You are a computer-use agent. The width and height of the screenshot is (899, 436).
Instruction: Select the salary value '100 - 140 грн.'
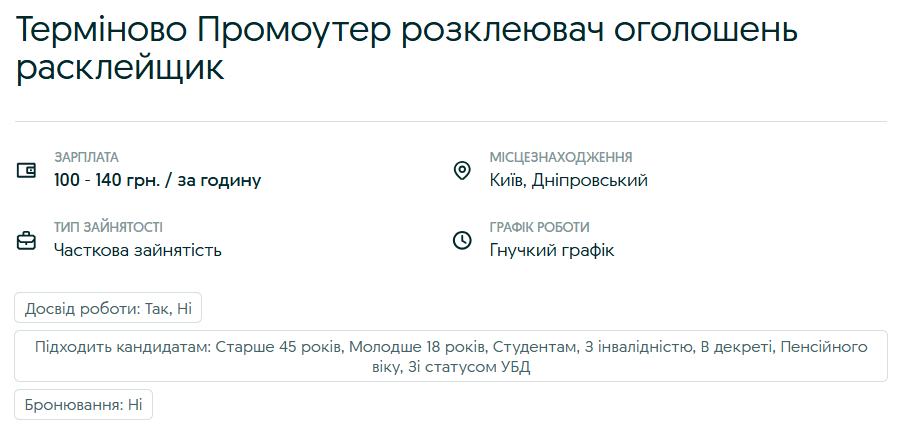point(108,180)
